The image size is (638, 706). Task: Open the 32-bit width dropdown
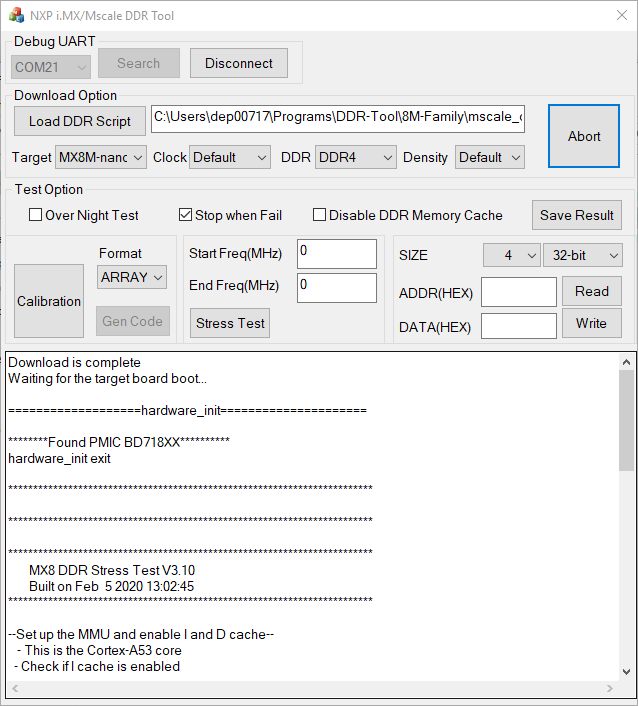point(583,255)
